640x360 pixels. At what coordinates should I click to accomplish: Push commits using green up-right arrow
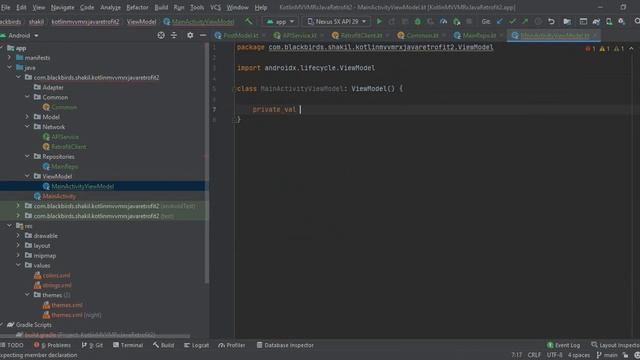point(525,21)
